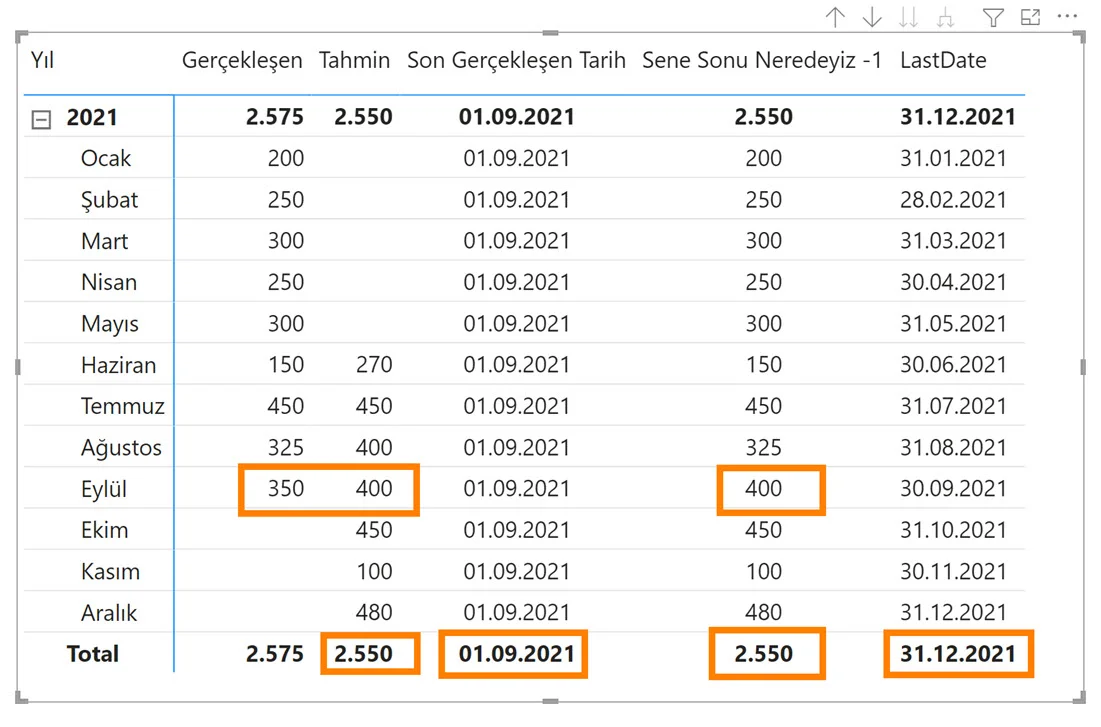Click Son Gerçekleşen Tarih column header
Viewport: 1101px width, 727px height.
[516, 60]
